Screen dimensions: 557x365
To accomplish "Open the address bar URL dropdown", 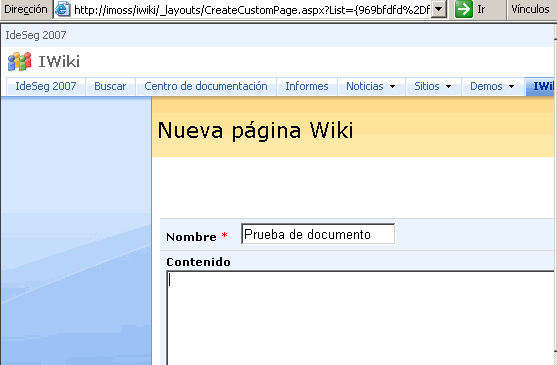I will click(x=439, y=9).
